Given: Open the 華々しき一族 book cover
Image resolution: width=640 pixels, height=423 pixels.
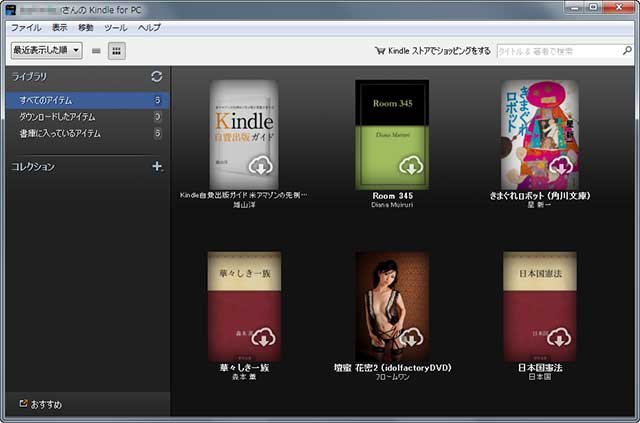Looking at the screenshot, I should click(244, 306).
